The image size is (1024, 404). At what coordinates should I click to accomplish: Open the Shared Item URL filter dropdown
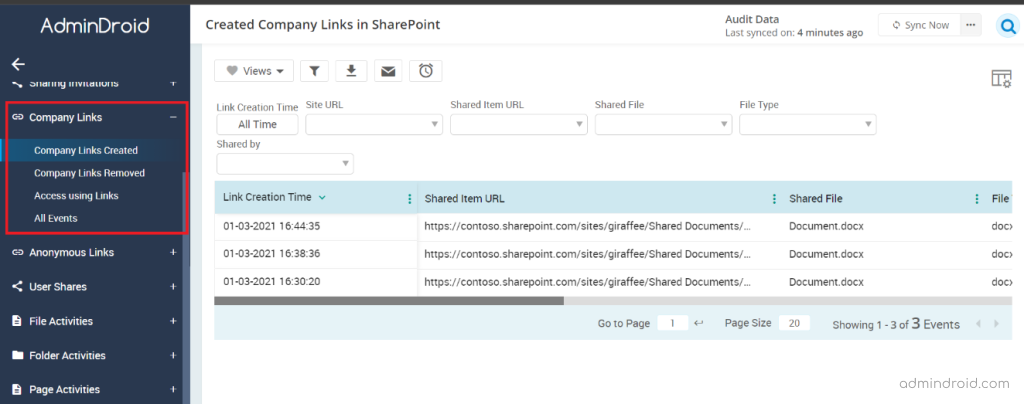(x=519, y=124)
